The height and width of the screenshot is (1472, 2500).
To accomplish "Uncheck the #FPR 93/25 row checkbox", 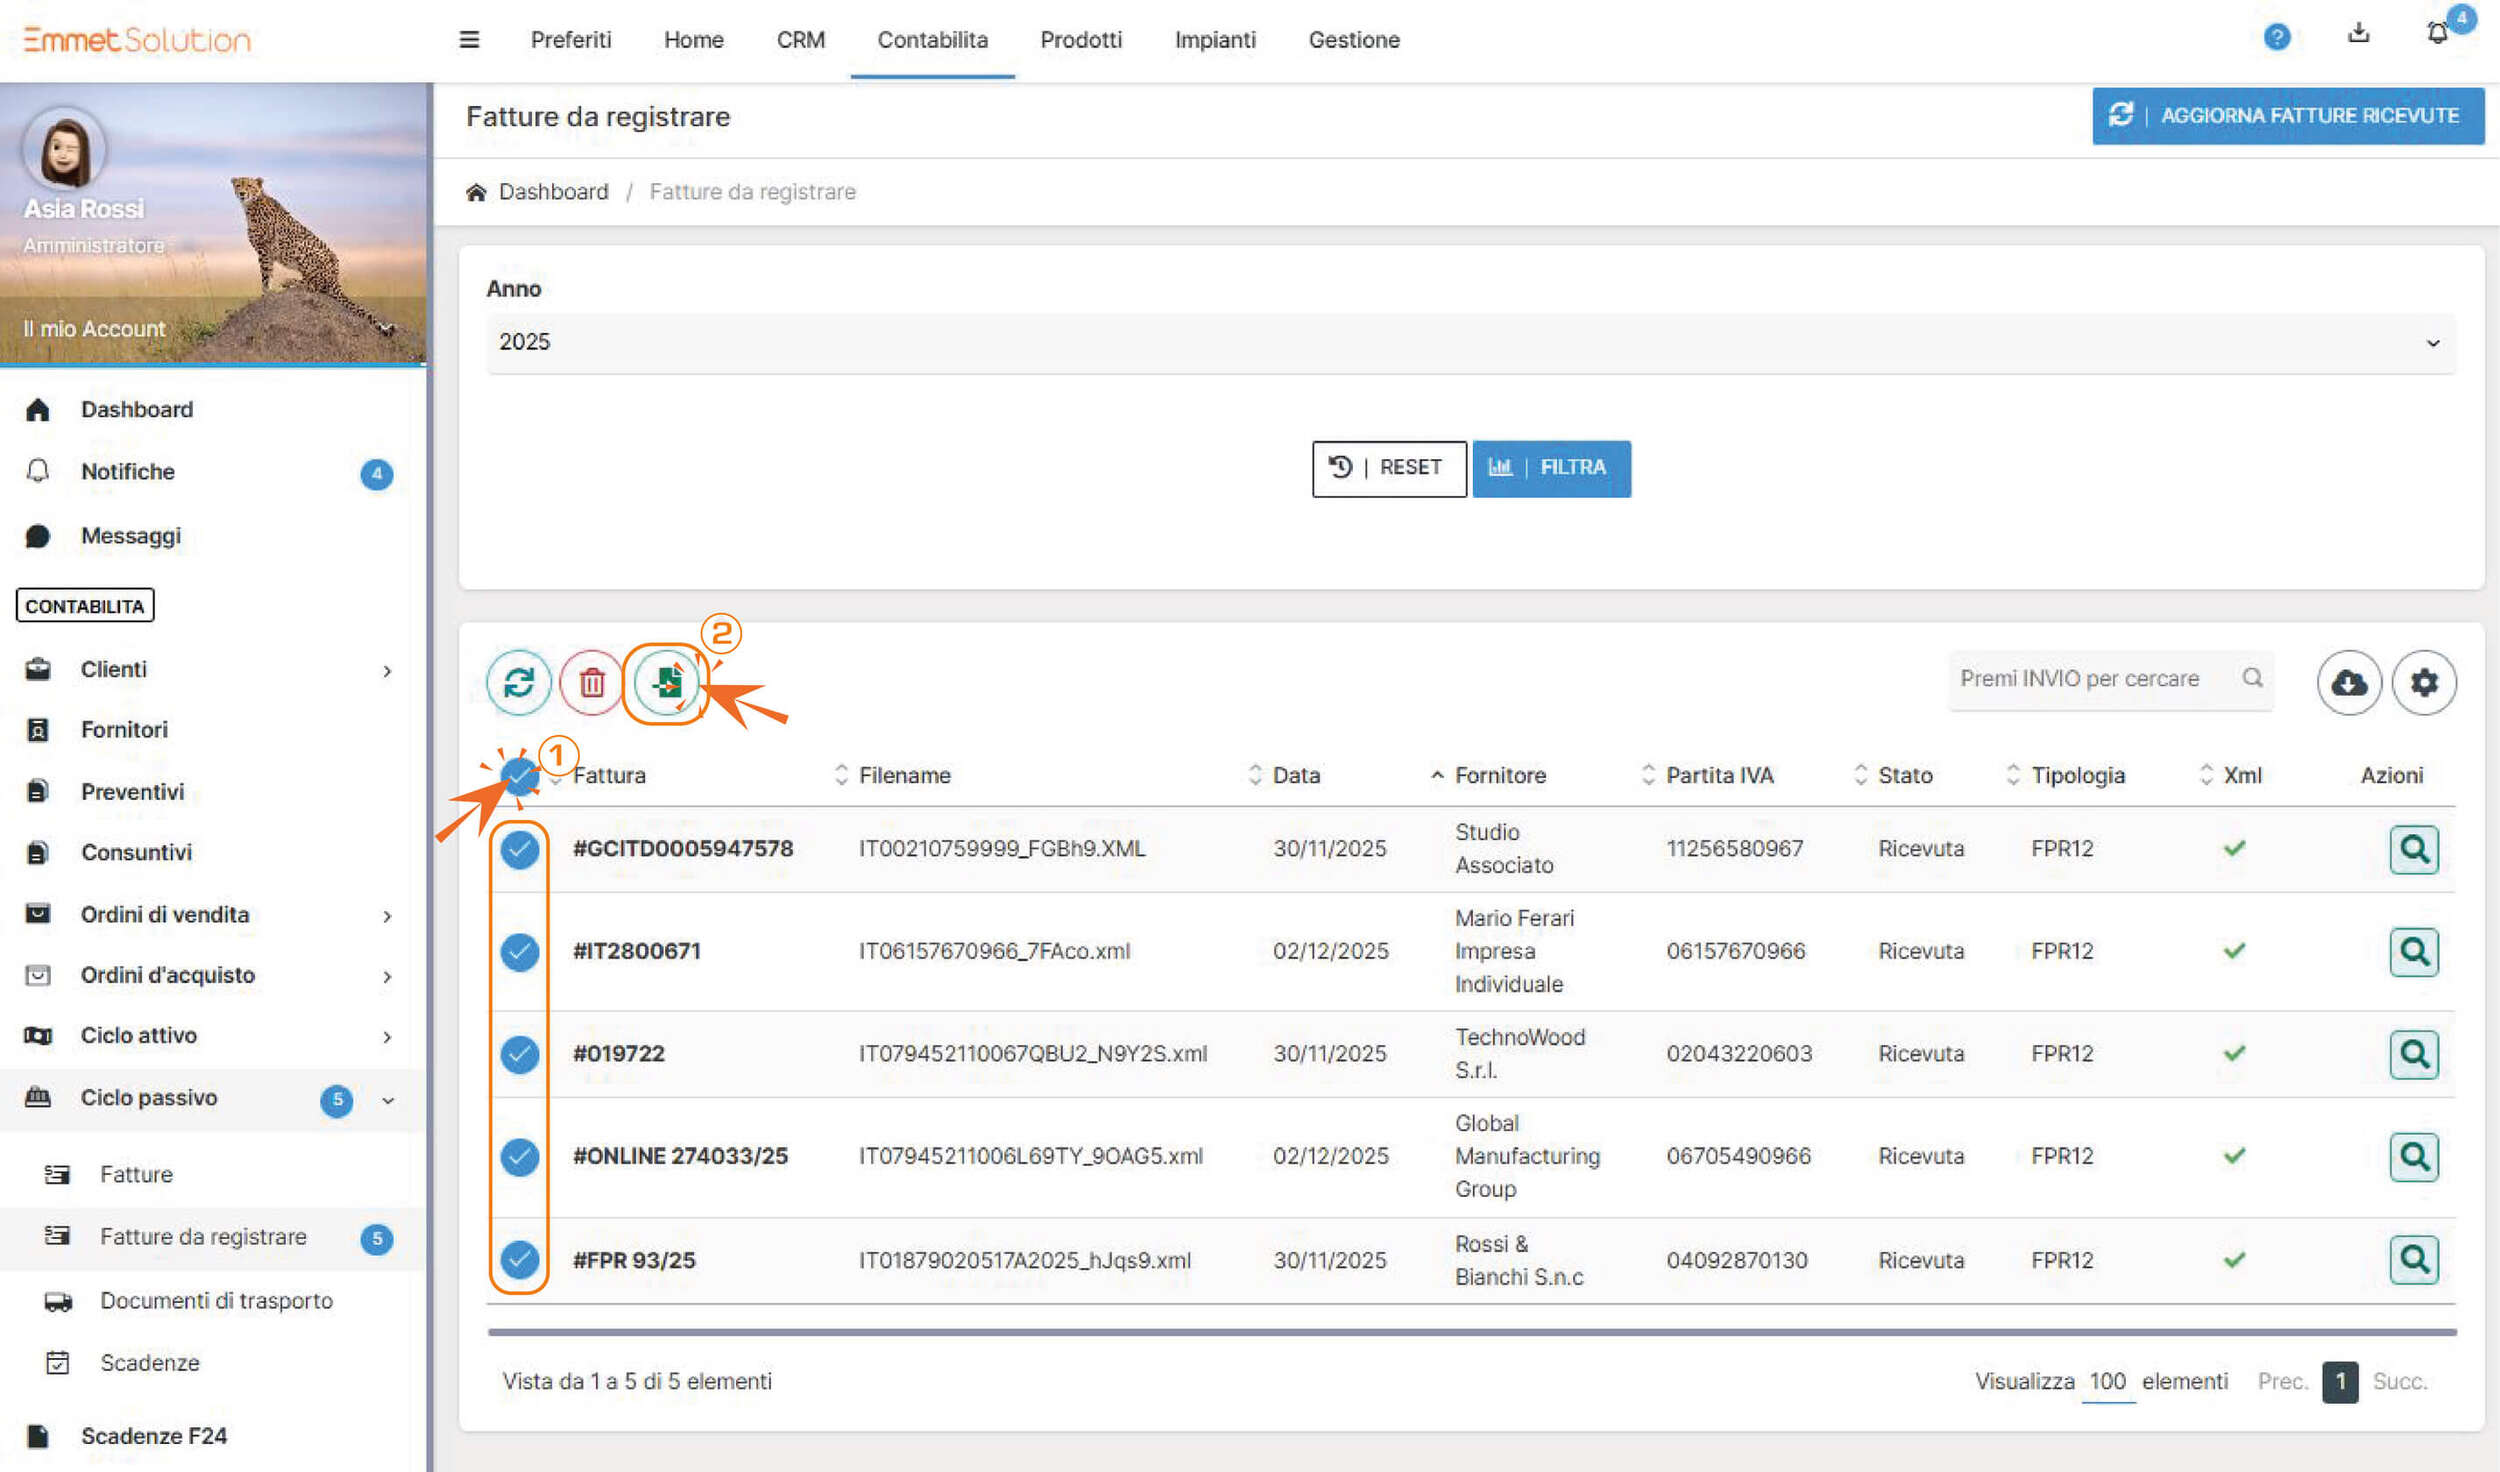I will click(x=520, y=1260).
